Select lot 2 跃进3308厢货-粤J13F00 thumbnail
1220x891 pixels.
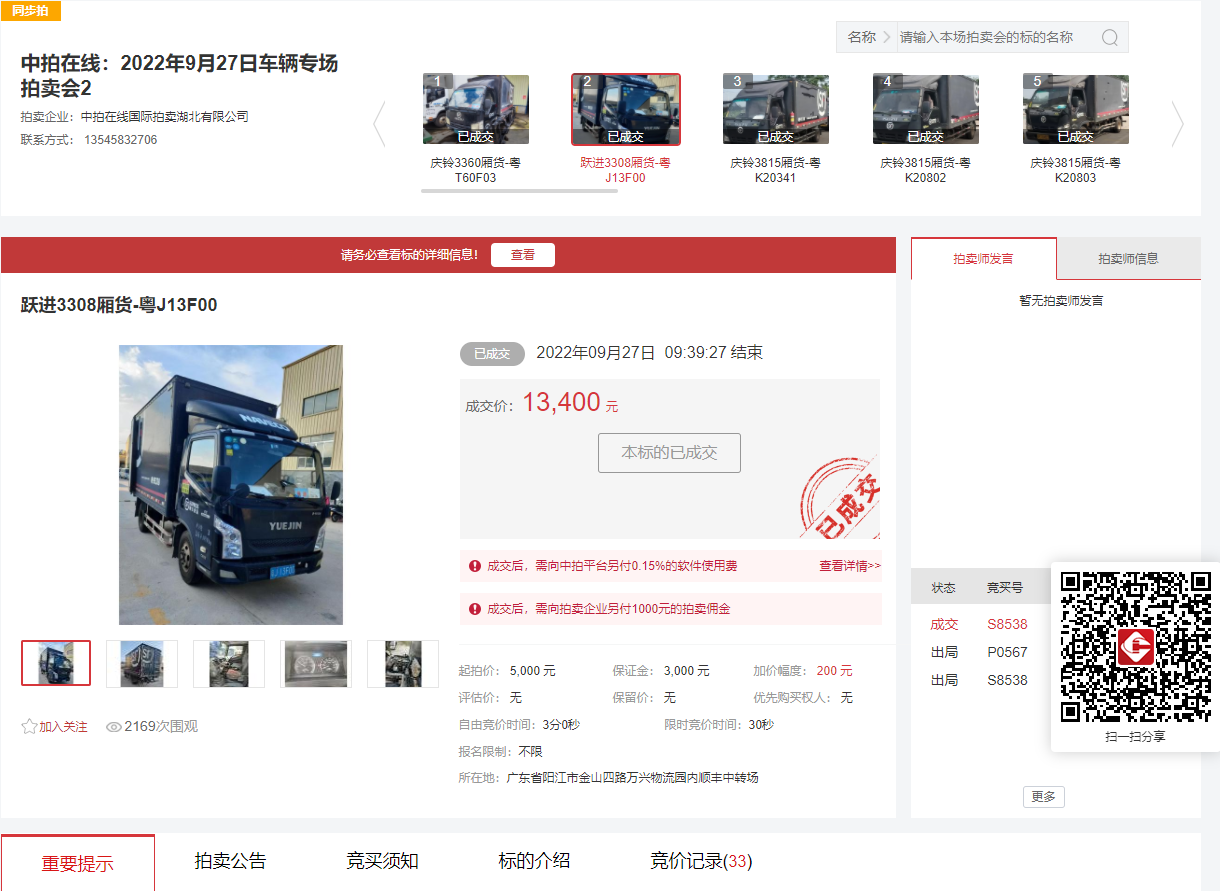tap(626, 109)
